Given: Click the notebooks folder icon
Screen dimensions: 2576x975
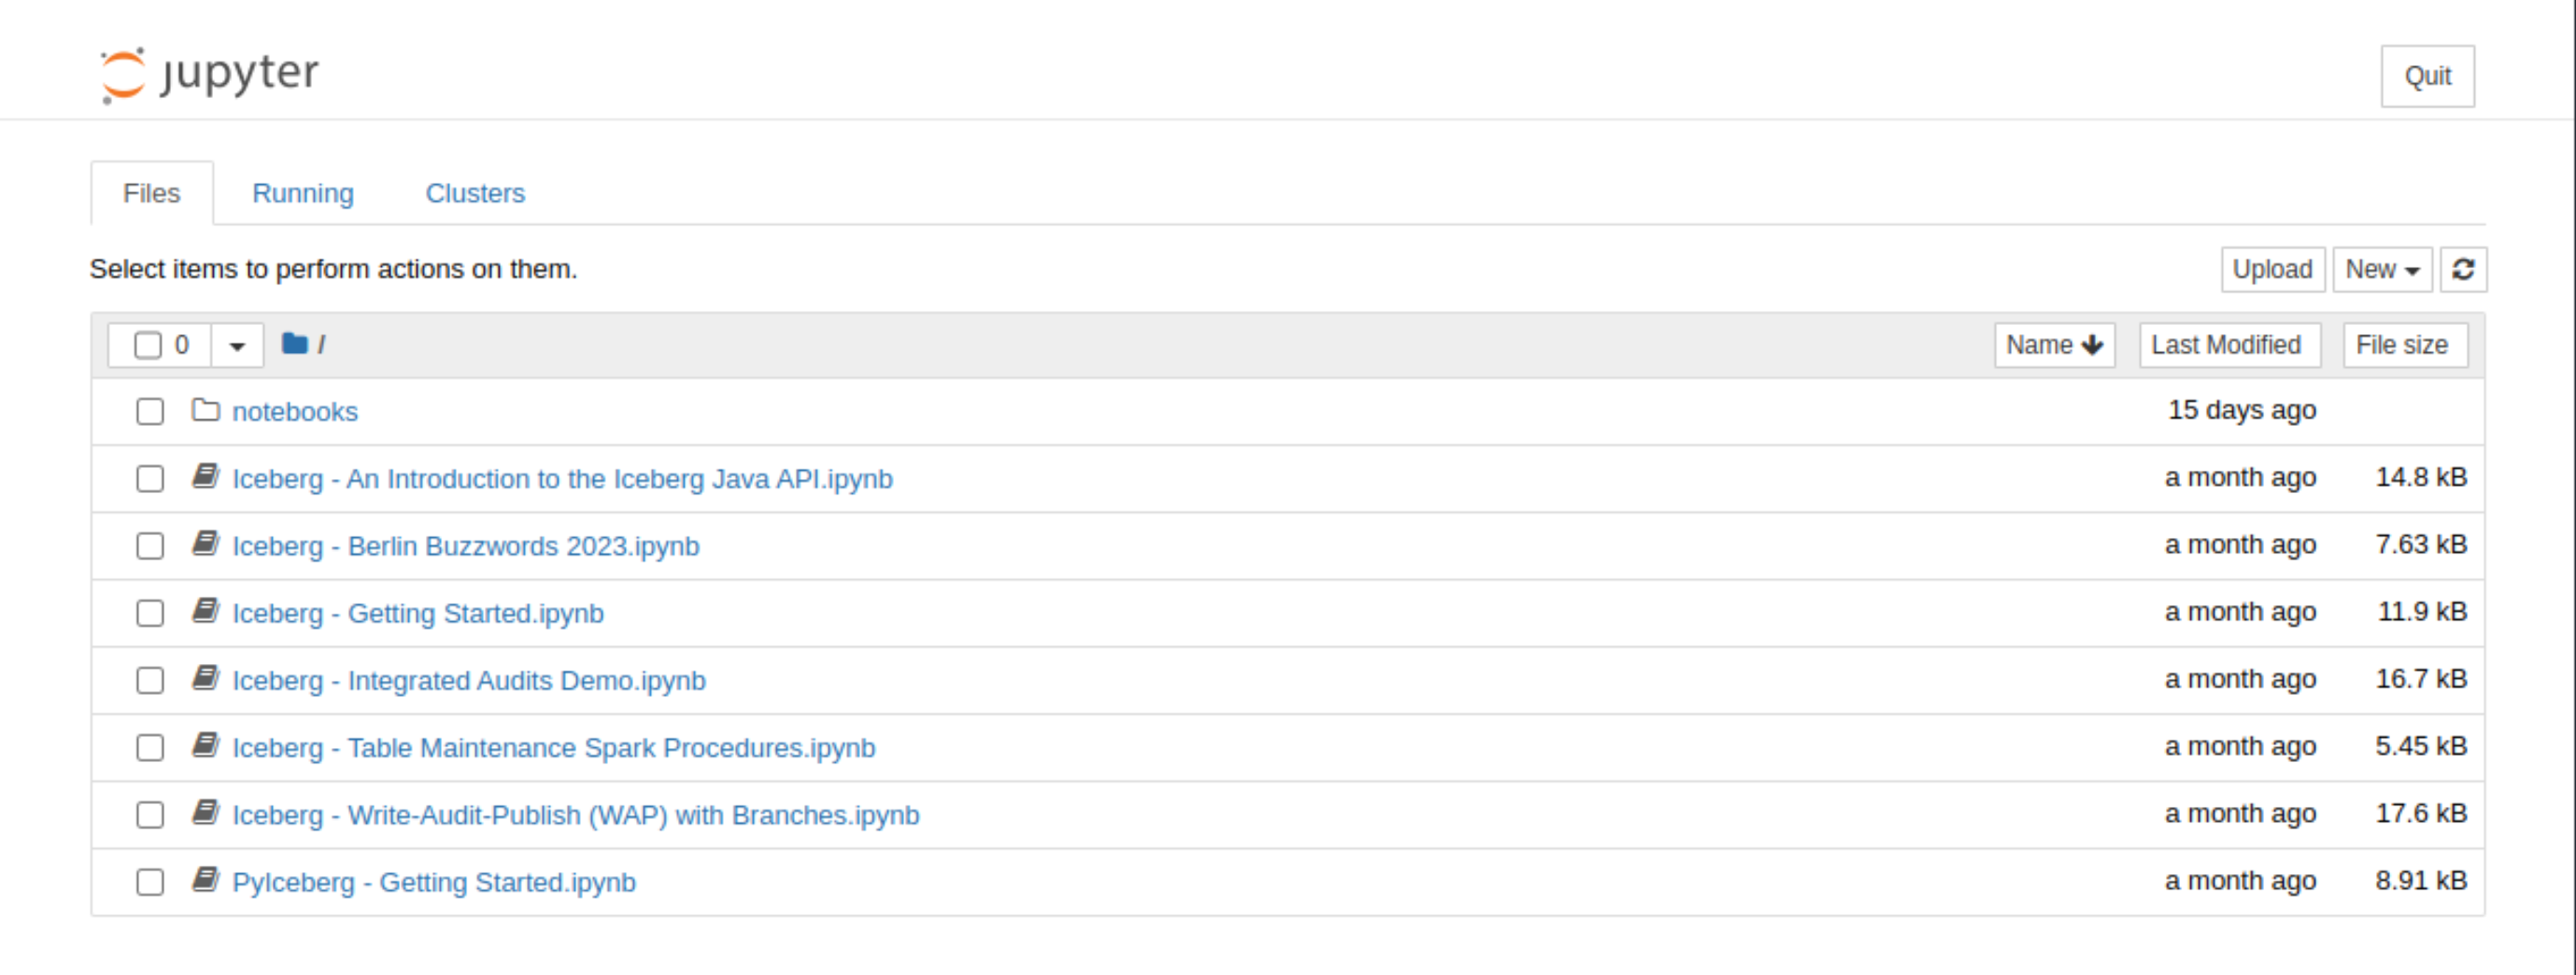Looking at the screenshot, I should 205,410.
